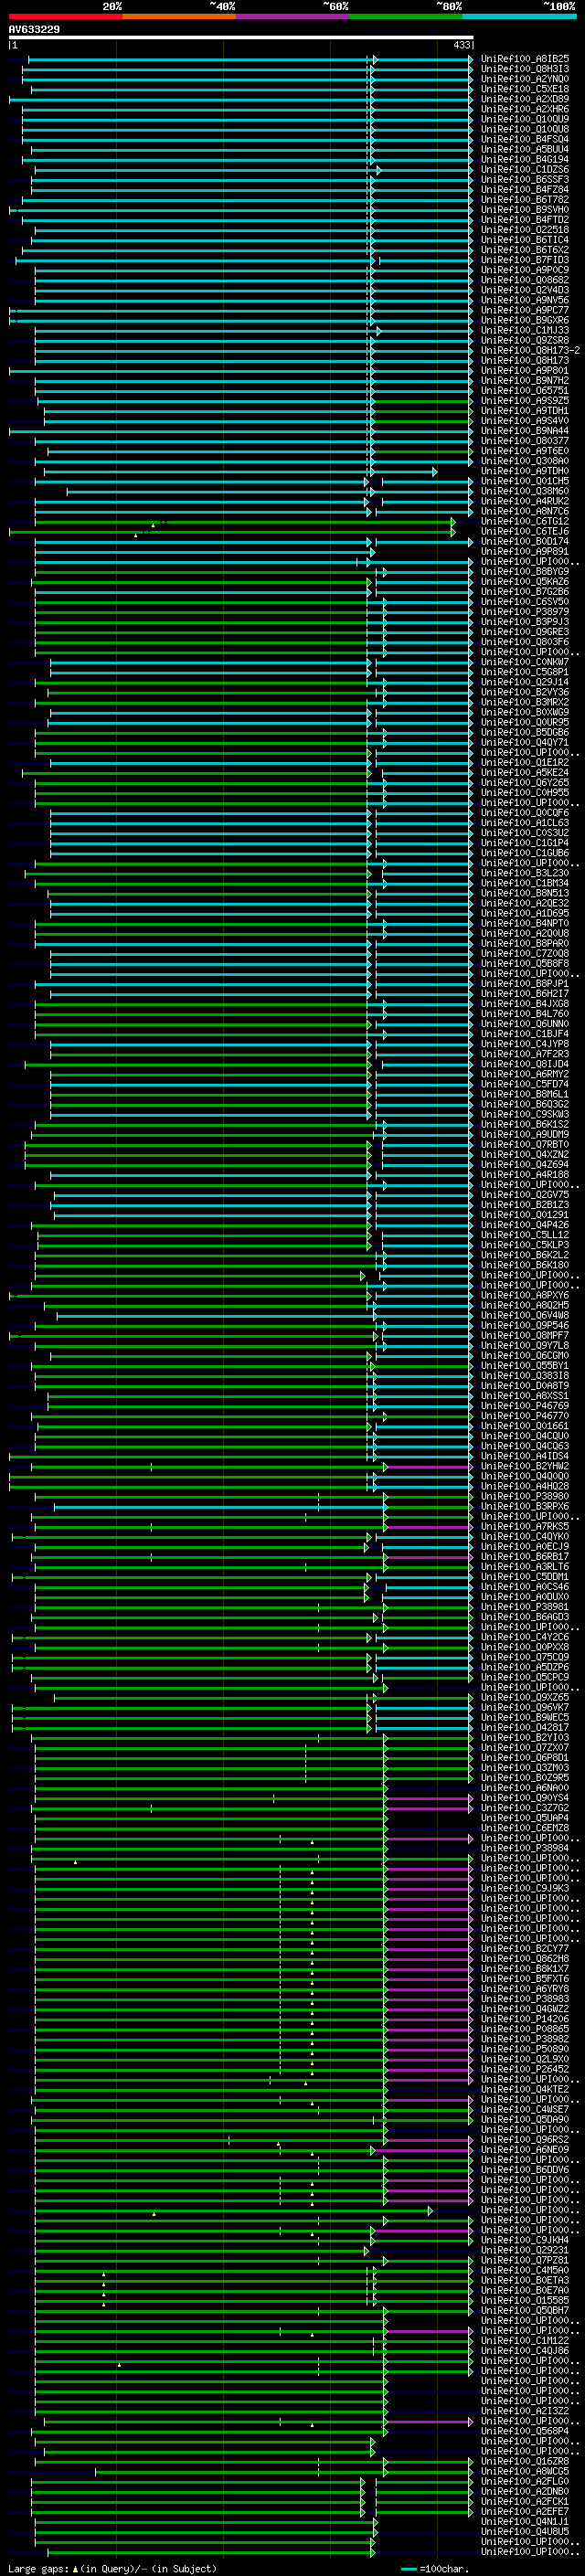This screenshot has width=585, height=2576.
Task: Open hit UniRef100_A2YNQ0
Action: pos(525,79)
